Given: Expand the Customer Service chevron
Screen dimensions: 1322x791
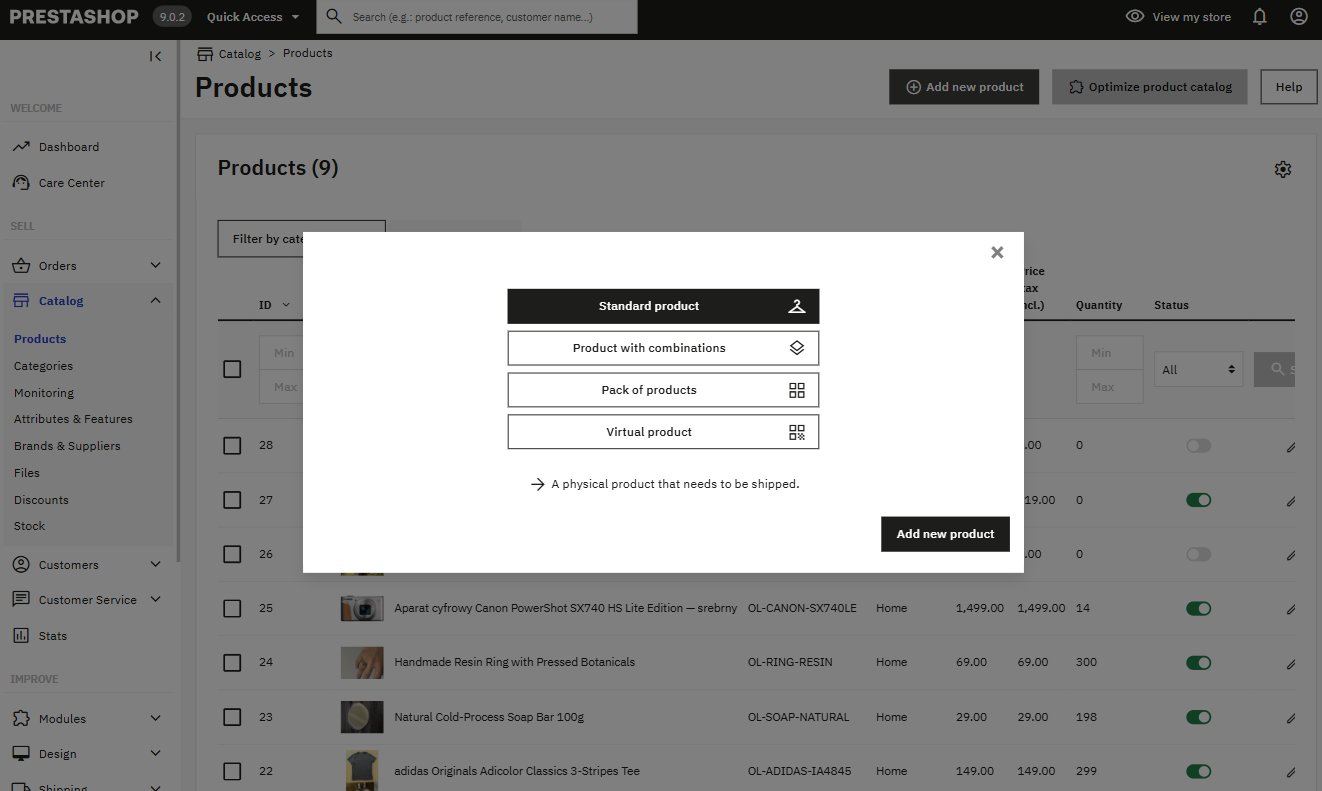Looking at the screenshot, I should click(155, 599).
